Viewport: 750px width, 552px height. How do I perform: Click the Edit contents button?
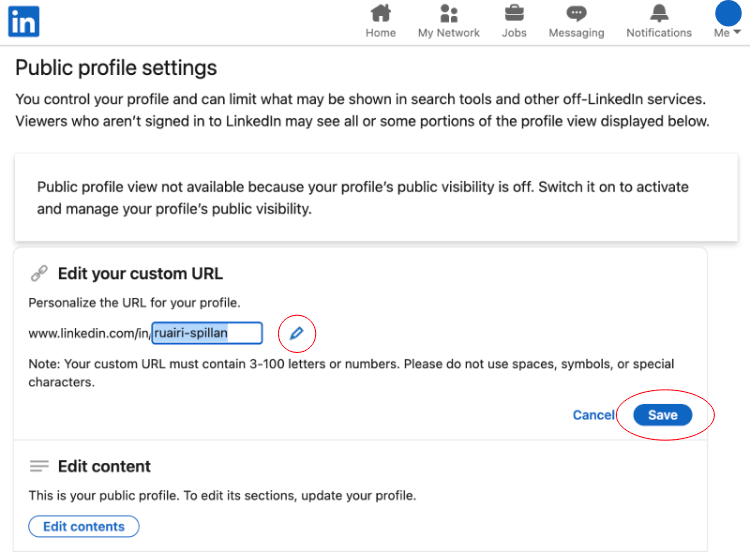pos(84,526)
